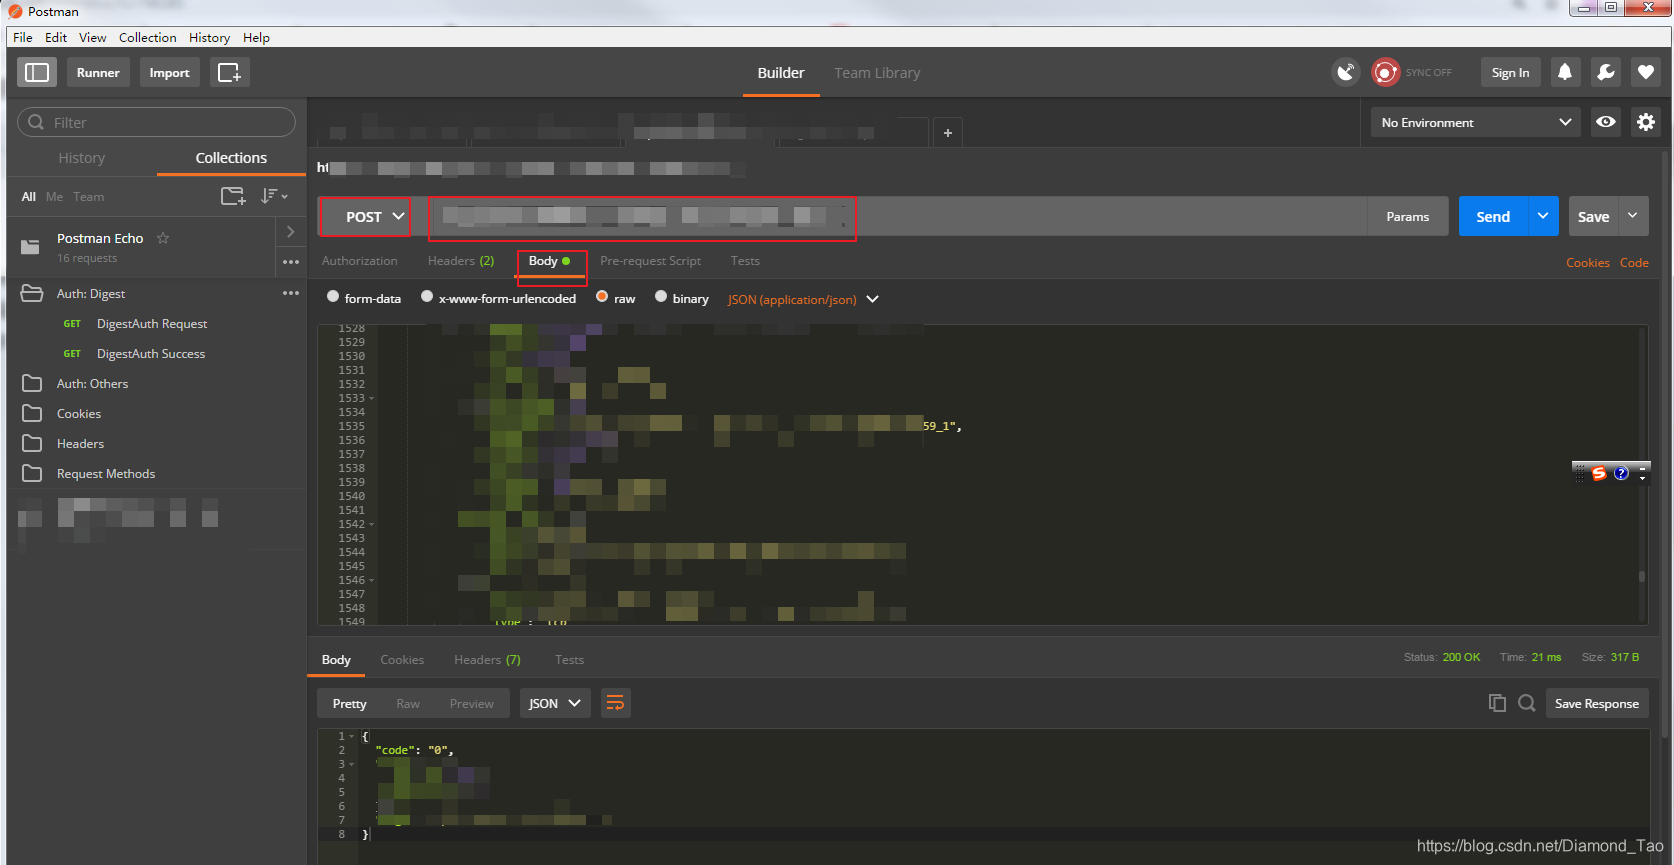Open the Help menu
The height and width of the screenshot is (865, 1674).
click(256, 37)
